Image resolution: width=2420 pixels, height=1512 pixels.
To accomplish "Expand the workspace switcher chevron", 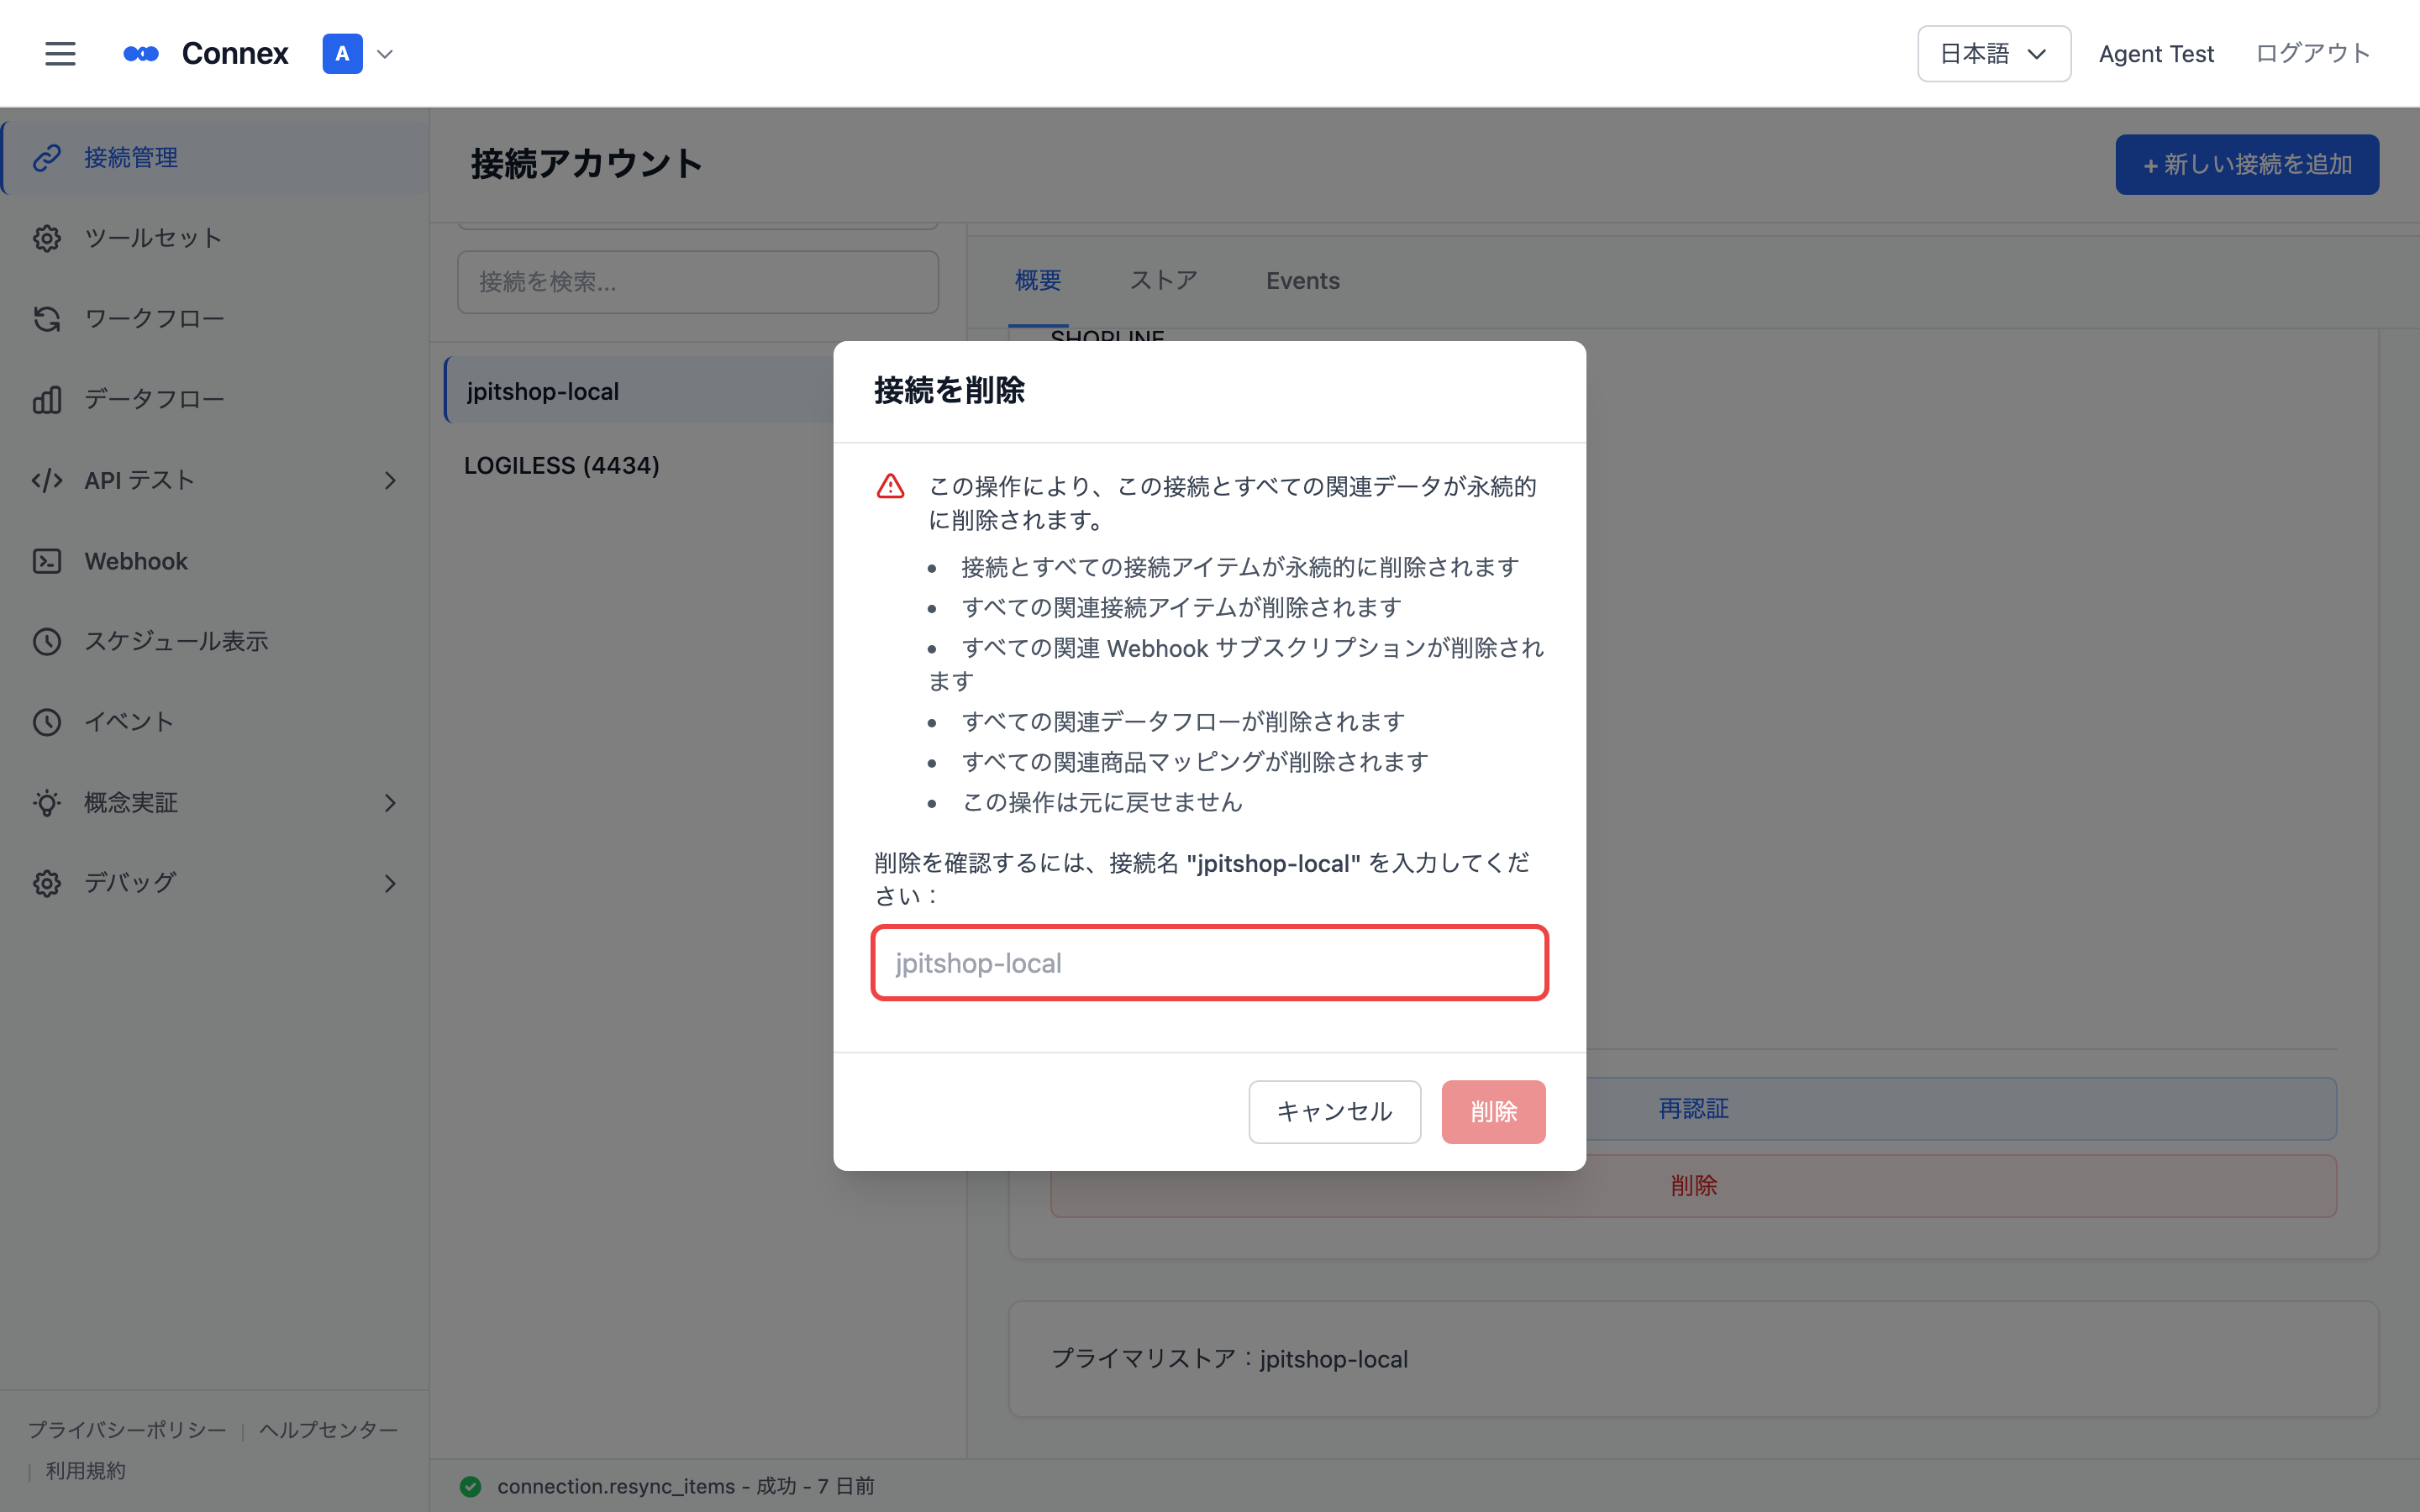I will [385, 54].
